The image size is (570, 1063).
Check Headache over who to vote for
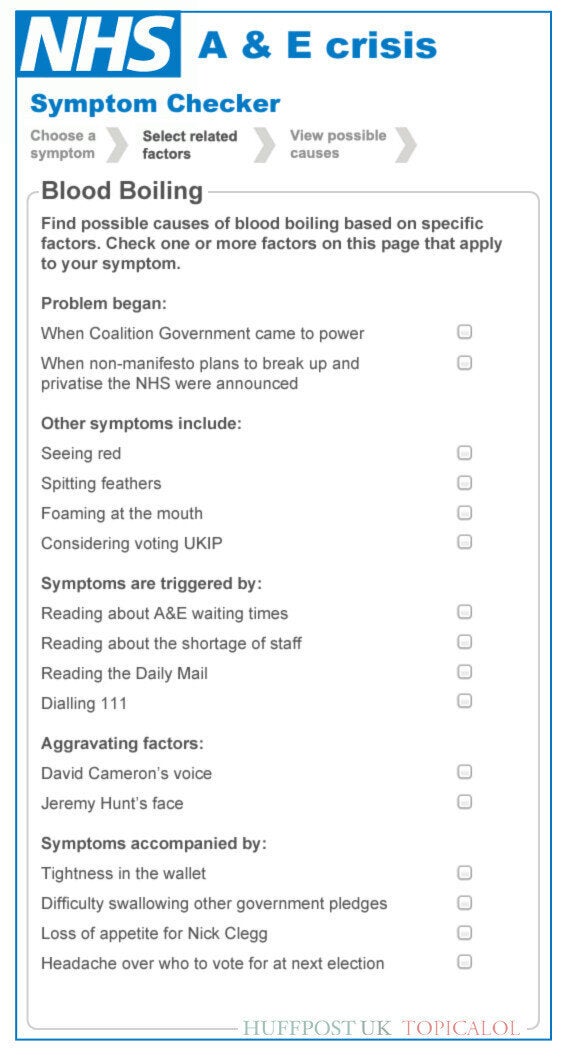[x=464, y=961]
